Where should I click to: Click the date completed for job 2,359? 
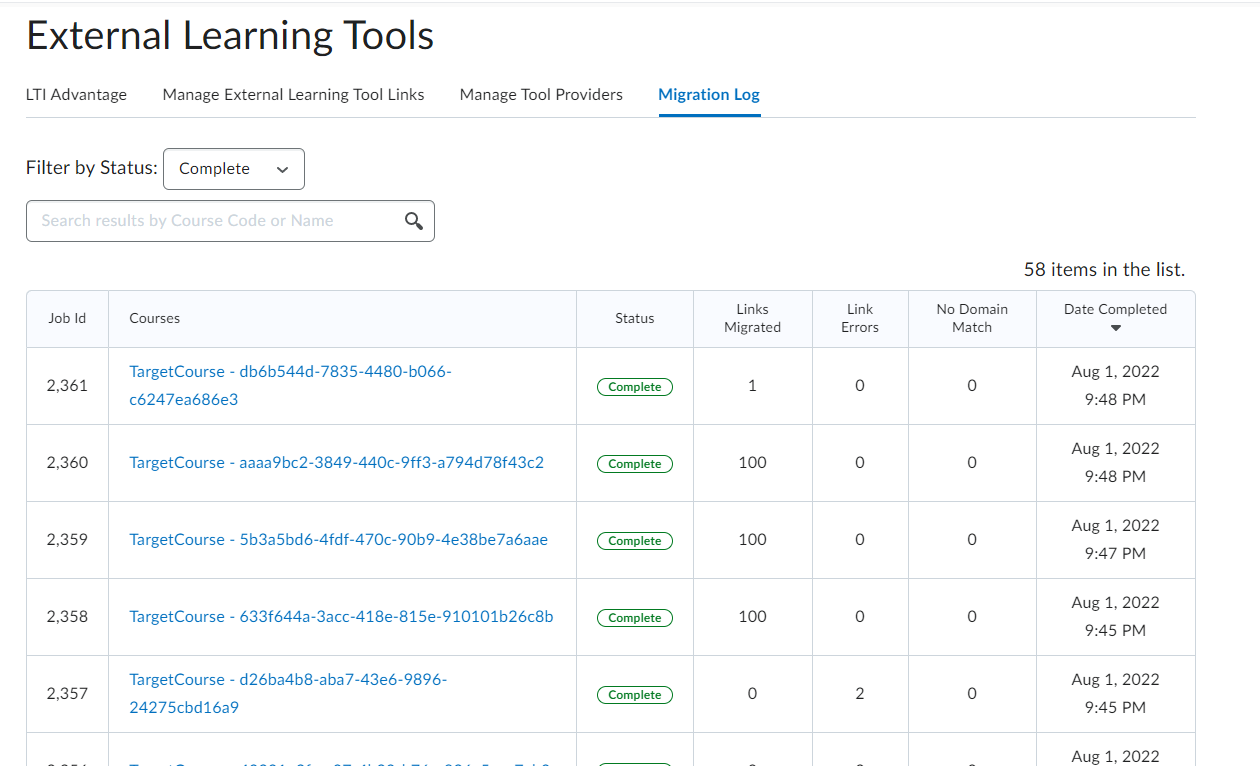pos(1115,540)
